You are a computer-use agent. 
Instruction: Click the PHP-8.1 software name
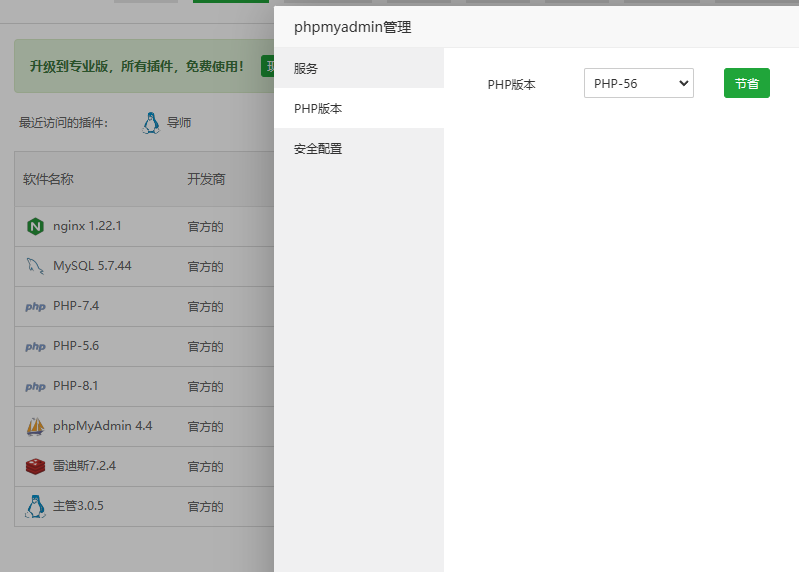point(75,386)
